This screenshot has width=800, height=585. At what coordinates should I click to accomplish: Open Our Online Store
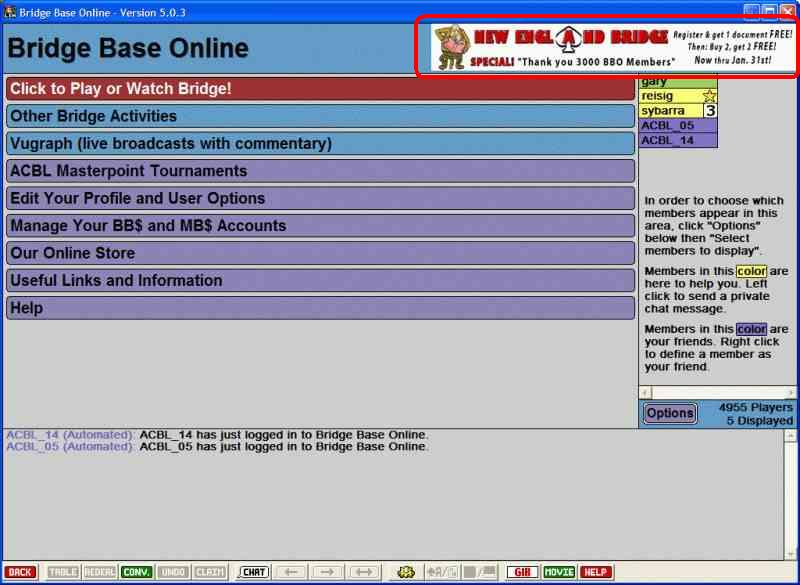pyautogui.click(x=320, y=253)
